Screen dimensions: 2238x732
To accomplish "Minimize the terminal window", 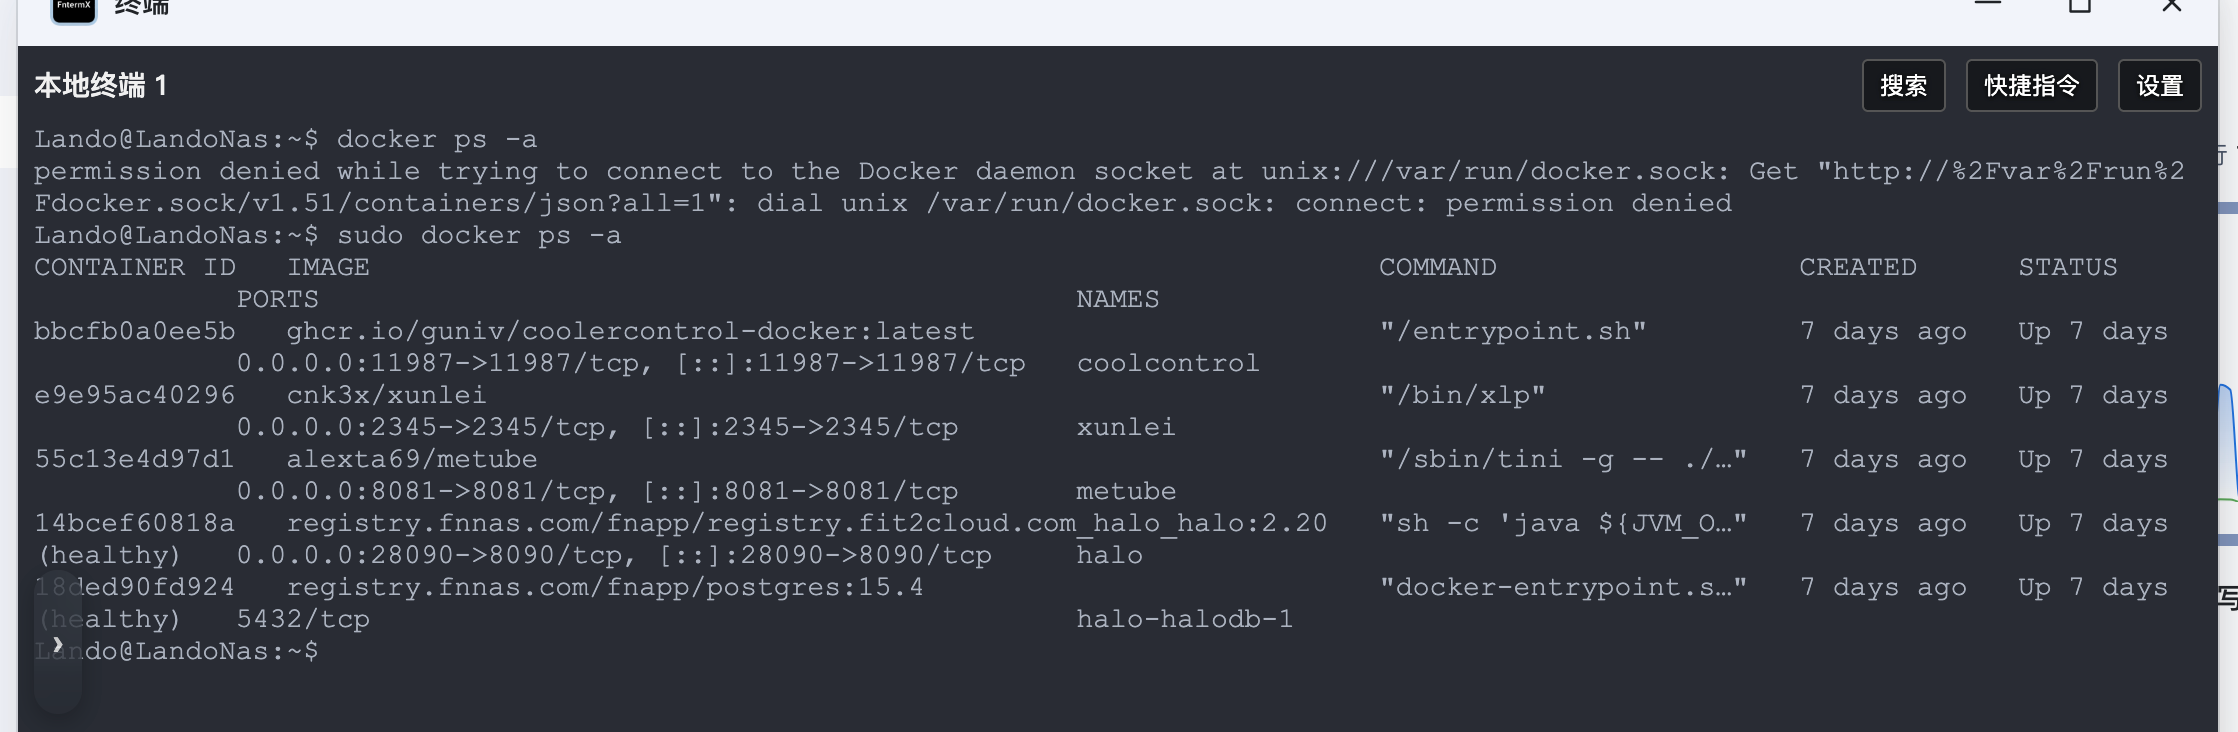I will click(1988, 5).
